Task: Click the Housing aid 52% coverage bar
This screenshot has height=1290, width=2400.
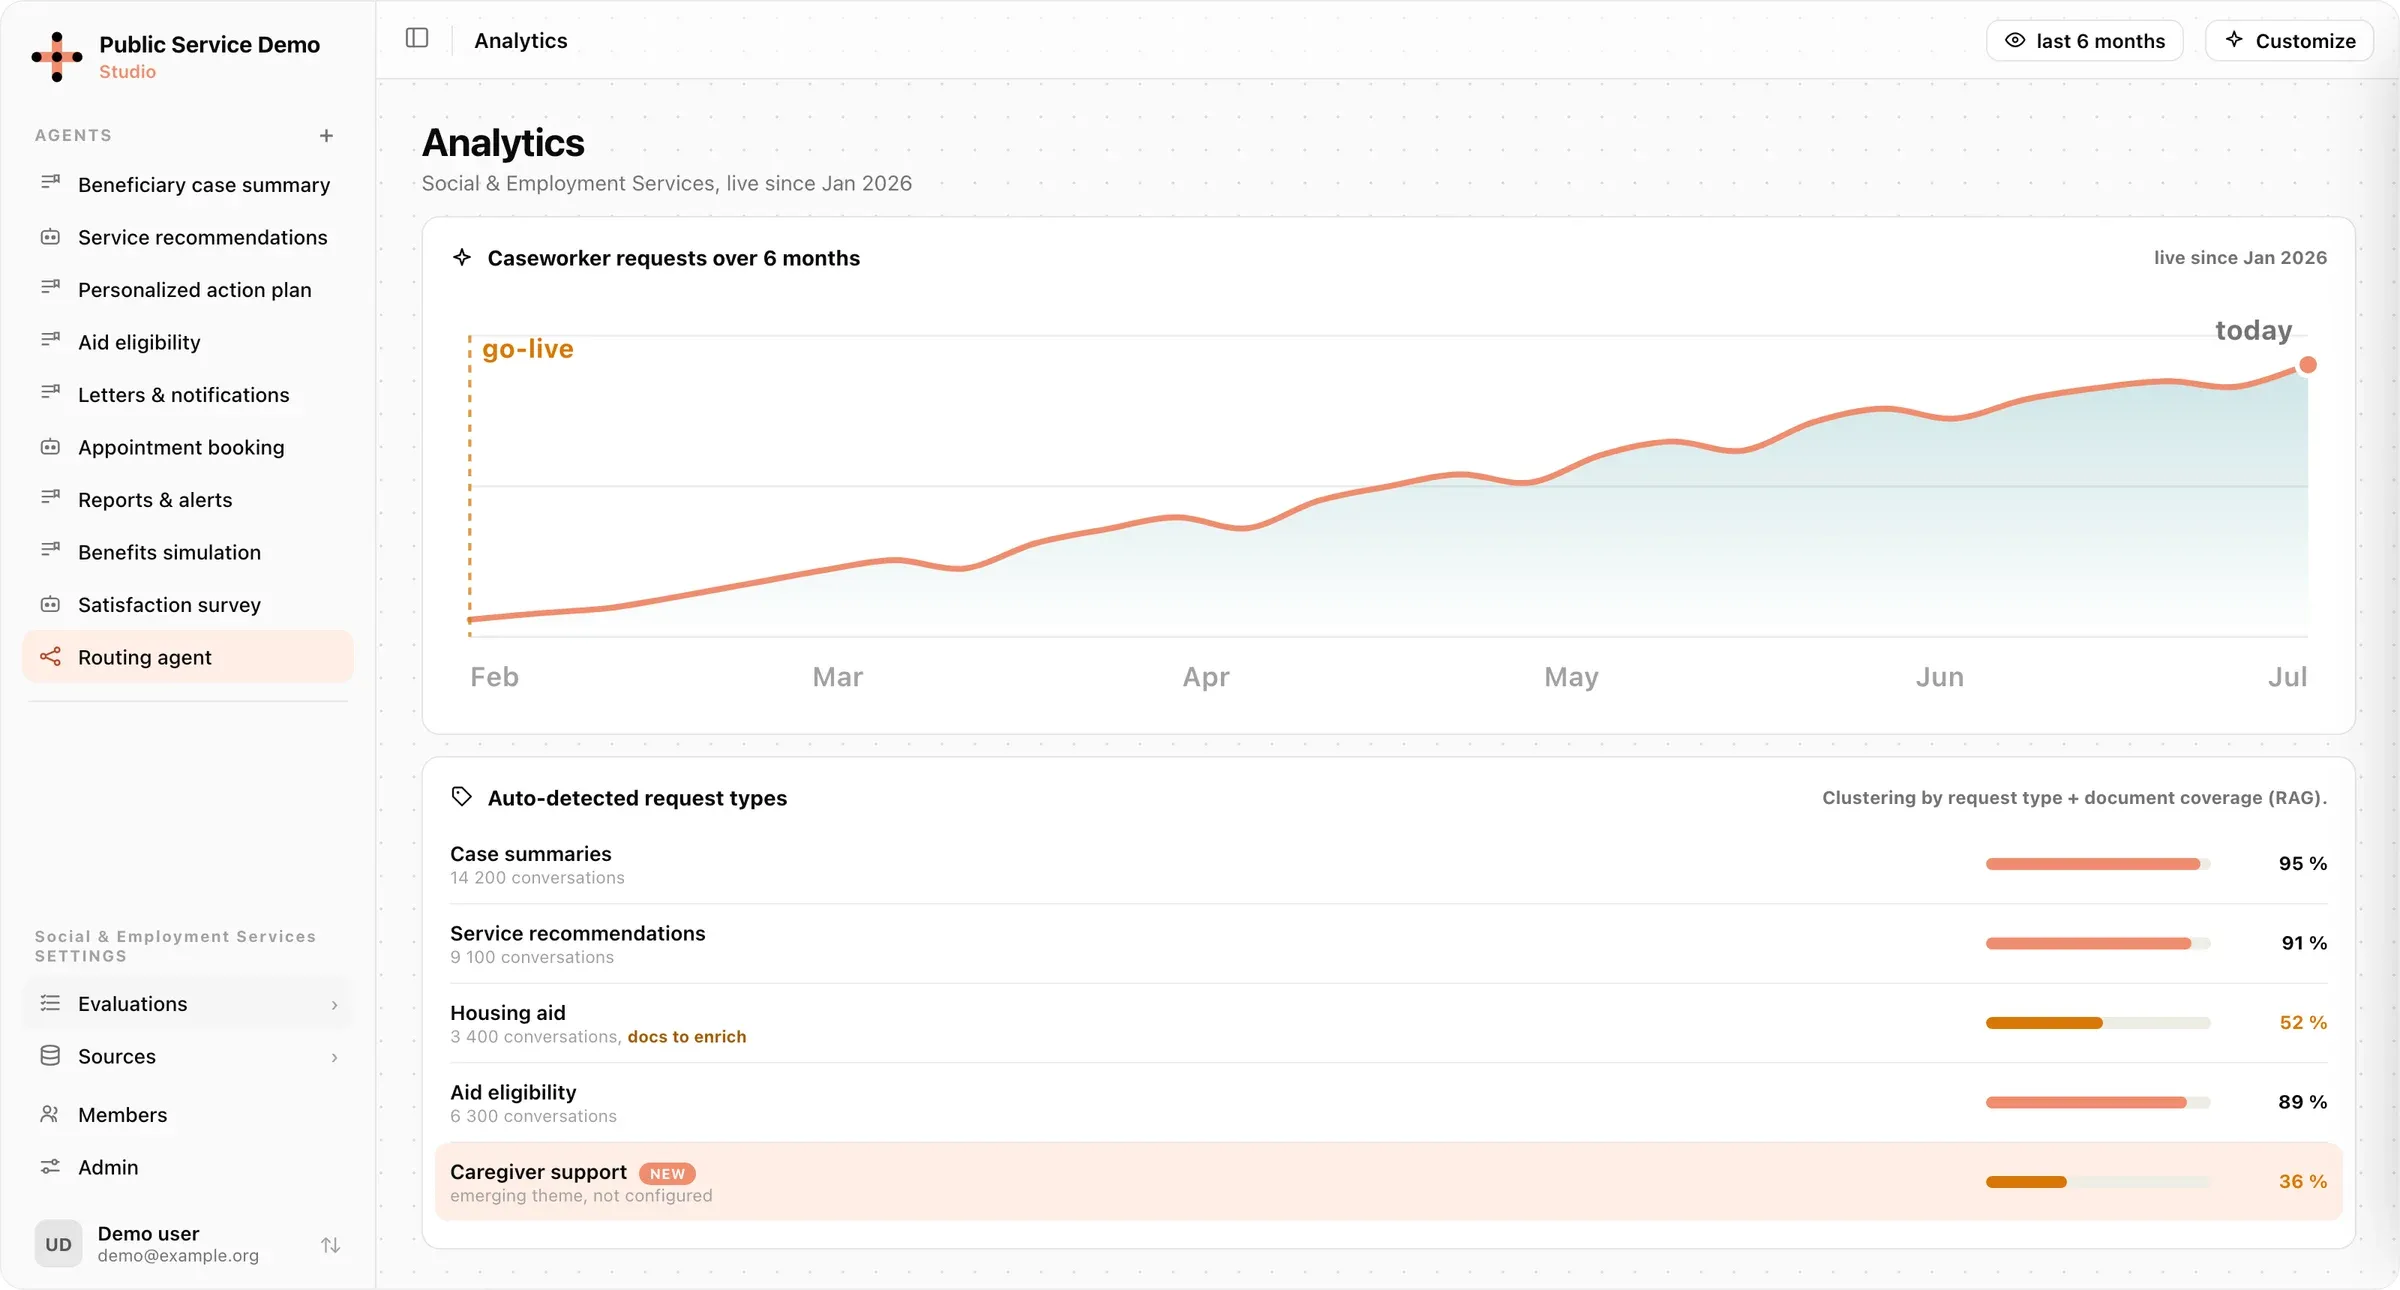Action: 2098,1023
